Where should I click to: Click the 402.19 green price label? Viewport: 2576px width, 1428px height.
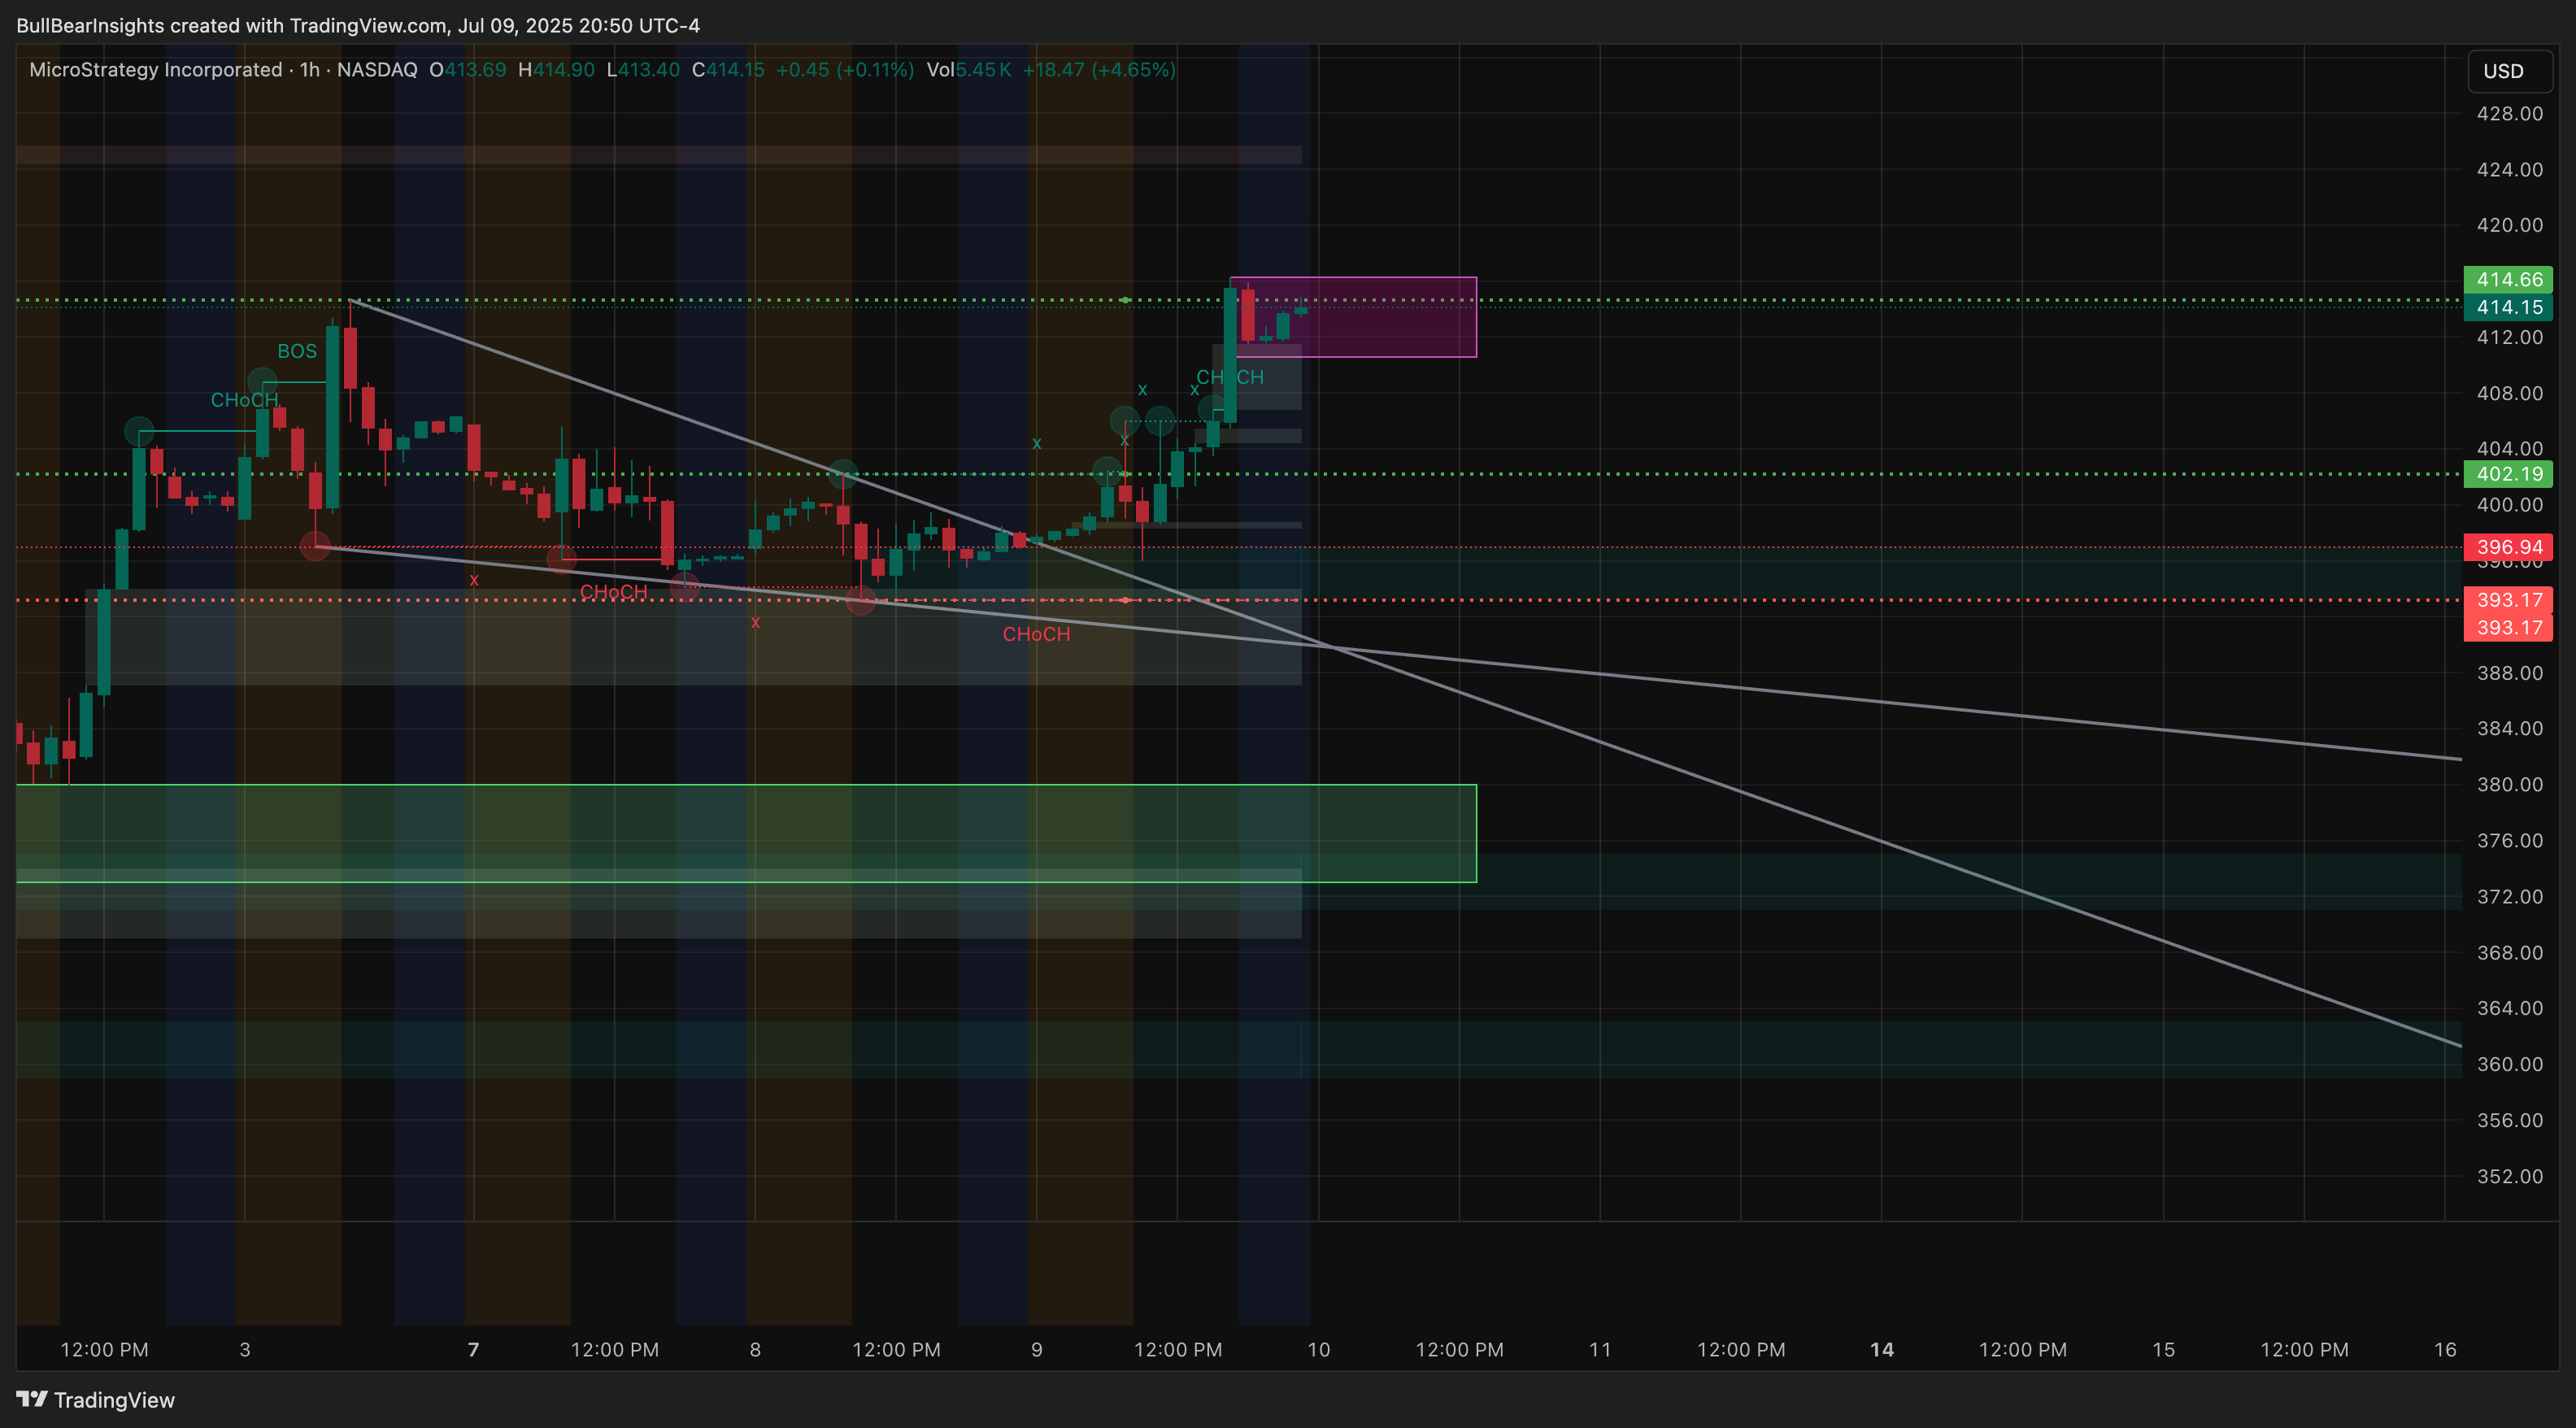click(x=2508, y=474)
